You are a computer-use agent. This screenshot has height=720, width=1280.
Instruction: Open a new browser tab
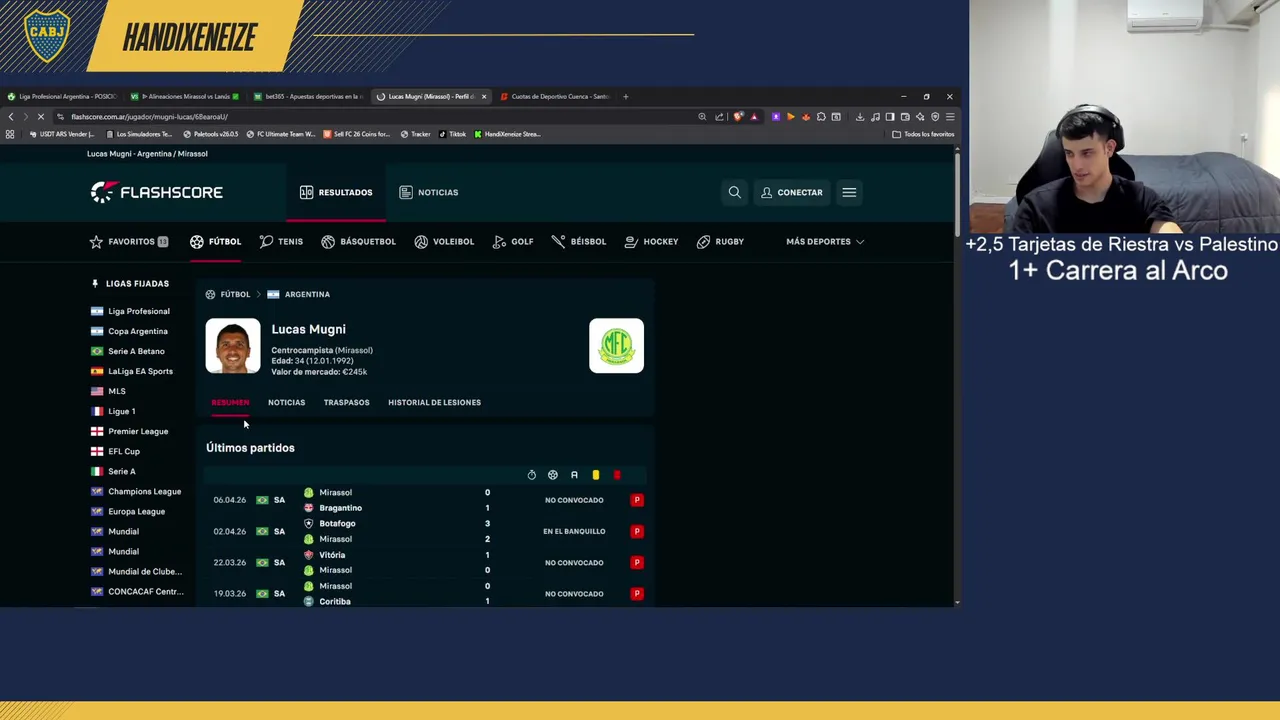pos(626,97)
